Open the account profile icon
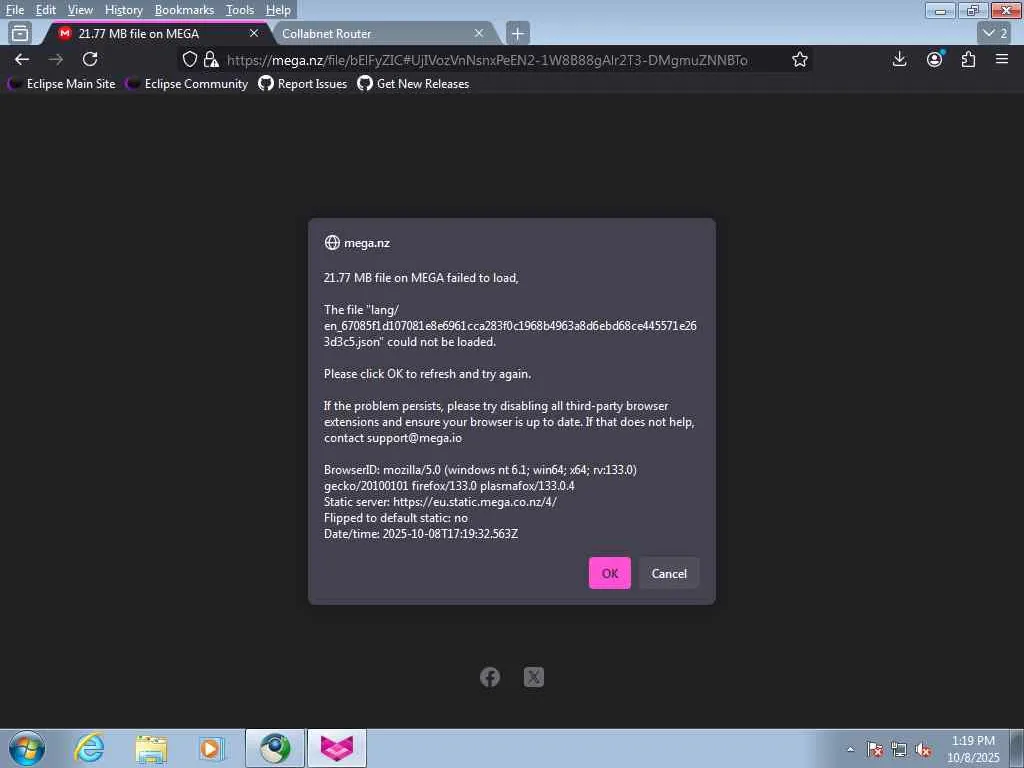Viewport: 1024px width, 768px height. tap(935, 59)
